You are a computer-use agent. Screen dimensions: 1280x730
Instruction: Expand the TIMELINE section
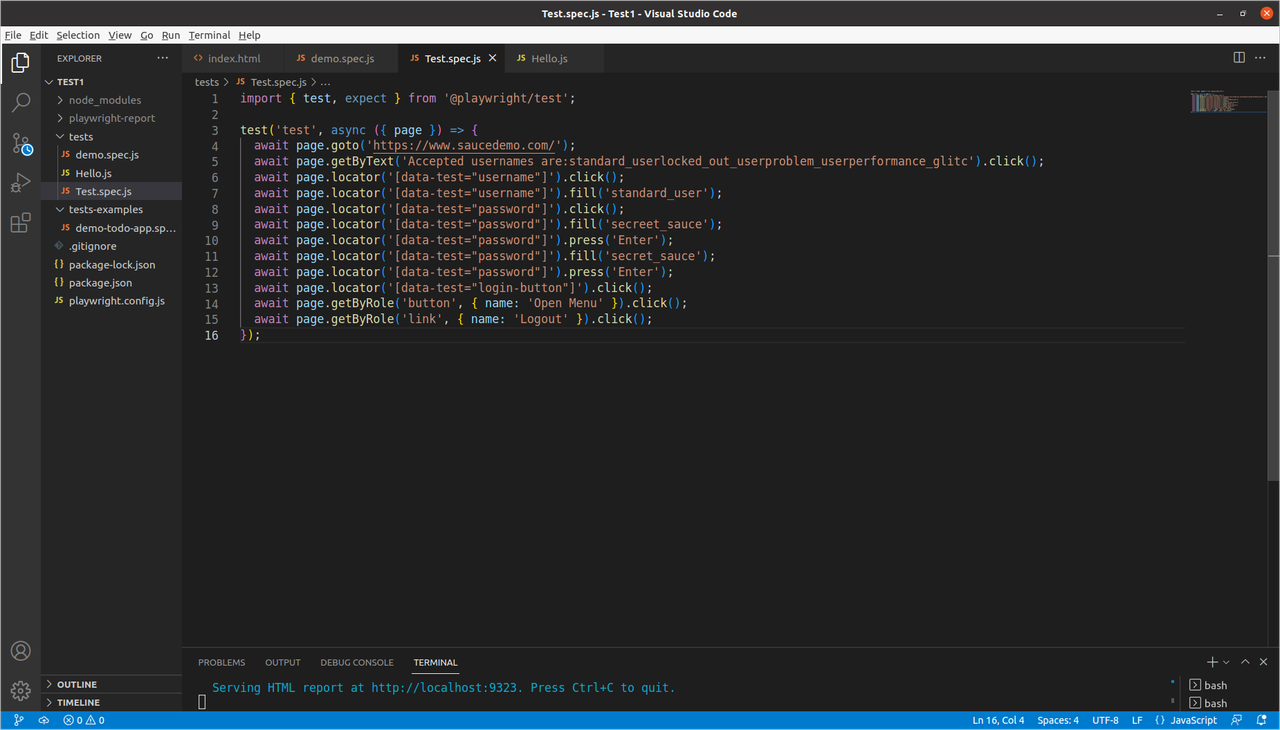pos(112,703)
